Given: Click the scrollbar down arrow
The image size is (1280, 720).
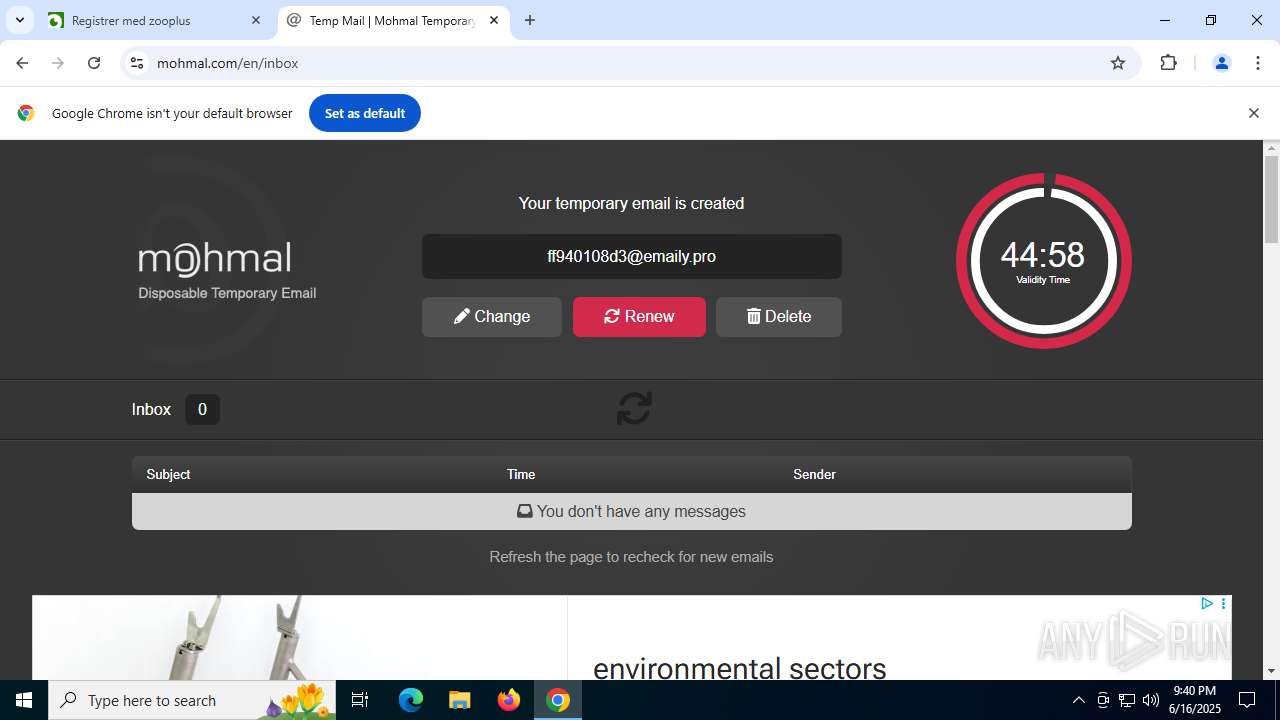Looking at the screenshot, I should point(1271,671).
